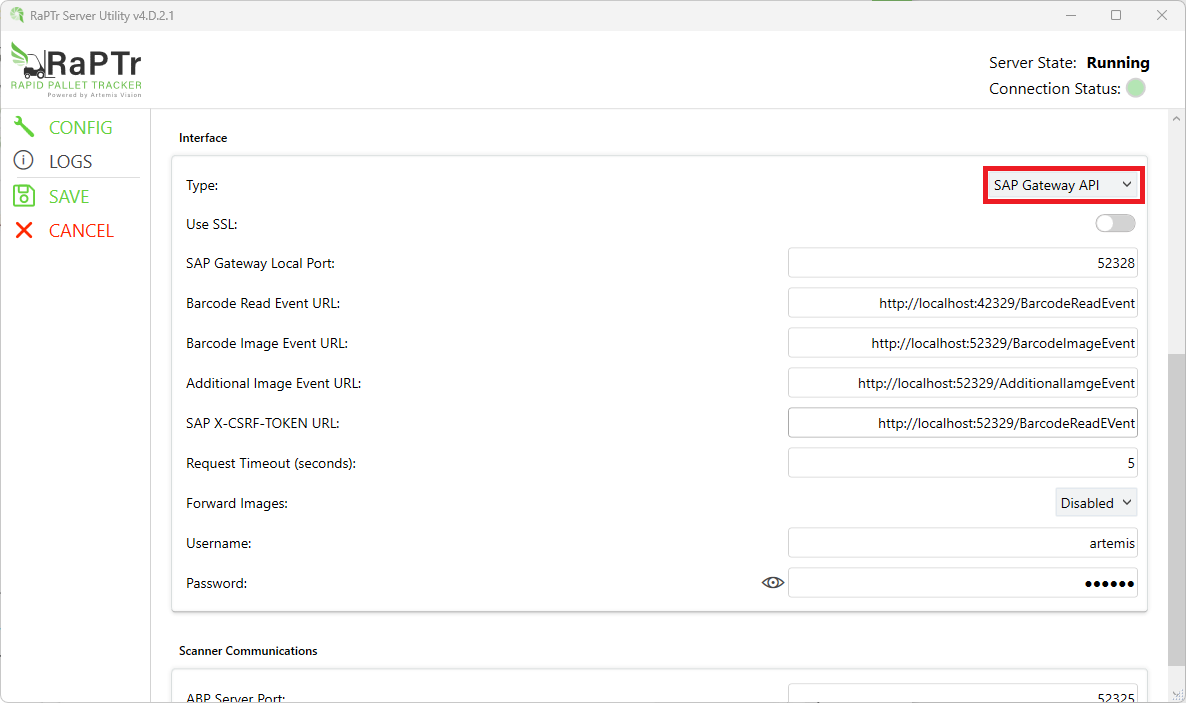Viewport: 1186px width, 703px height.
Task: Focus the Barcode Read Event URL field
Action: [x=962, y=303]
